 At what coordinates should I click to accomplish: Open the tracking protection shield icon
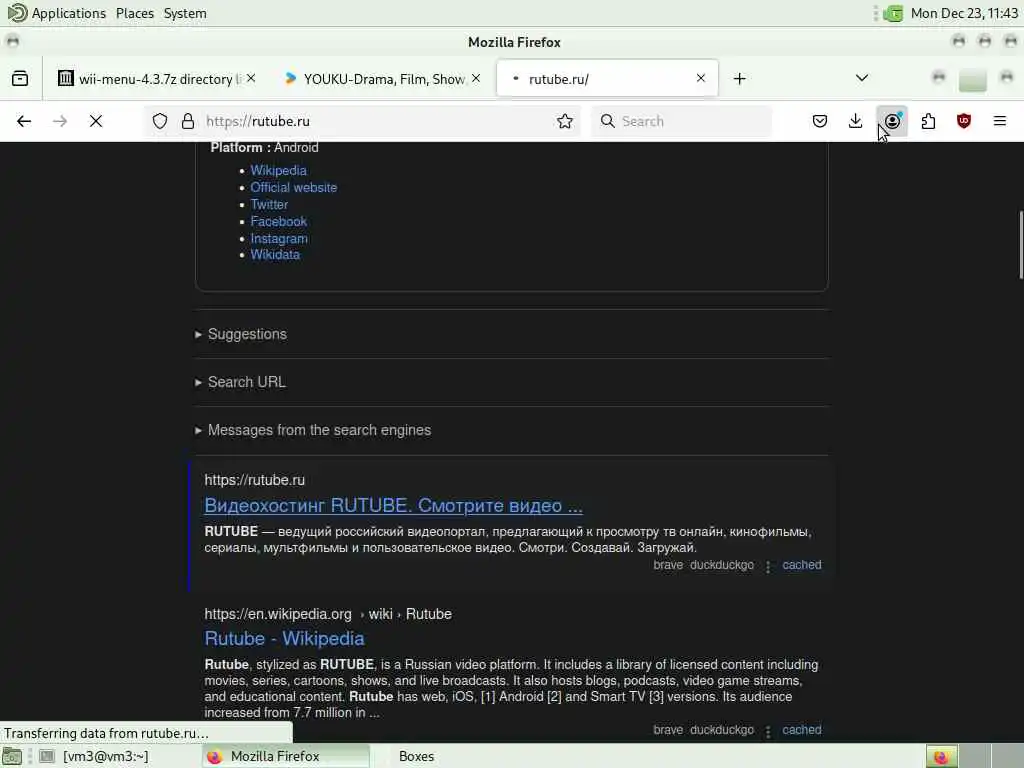coord(160,121)
